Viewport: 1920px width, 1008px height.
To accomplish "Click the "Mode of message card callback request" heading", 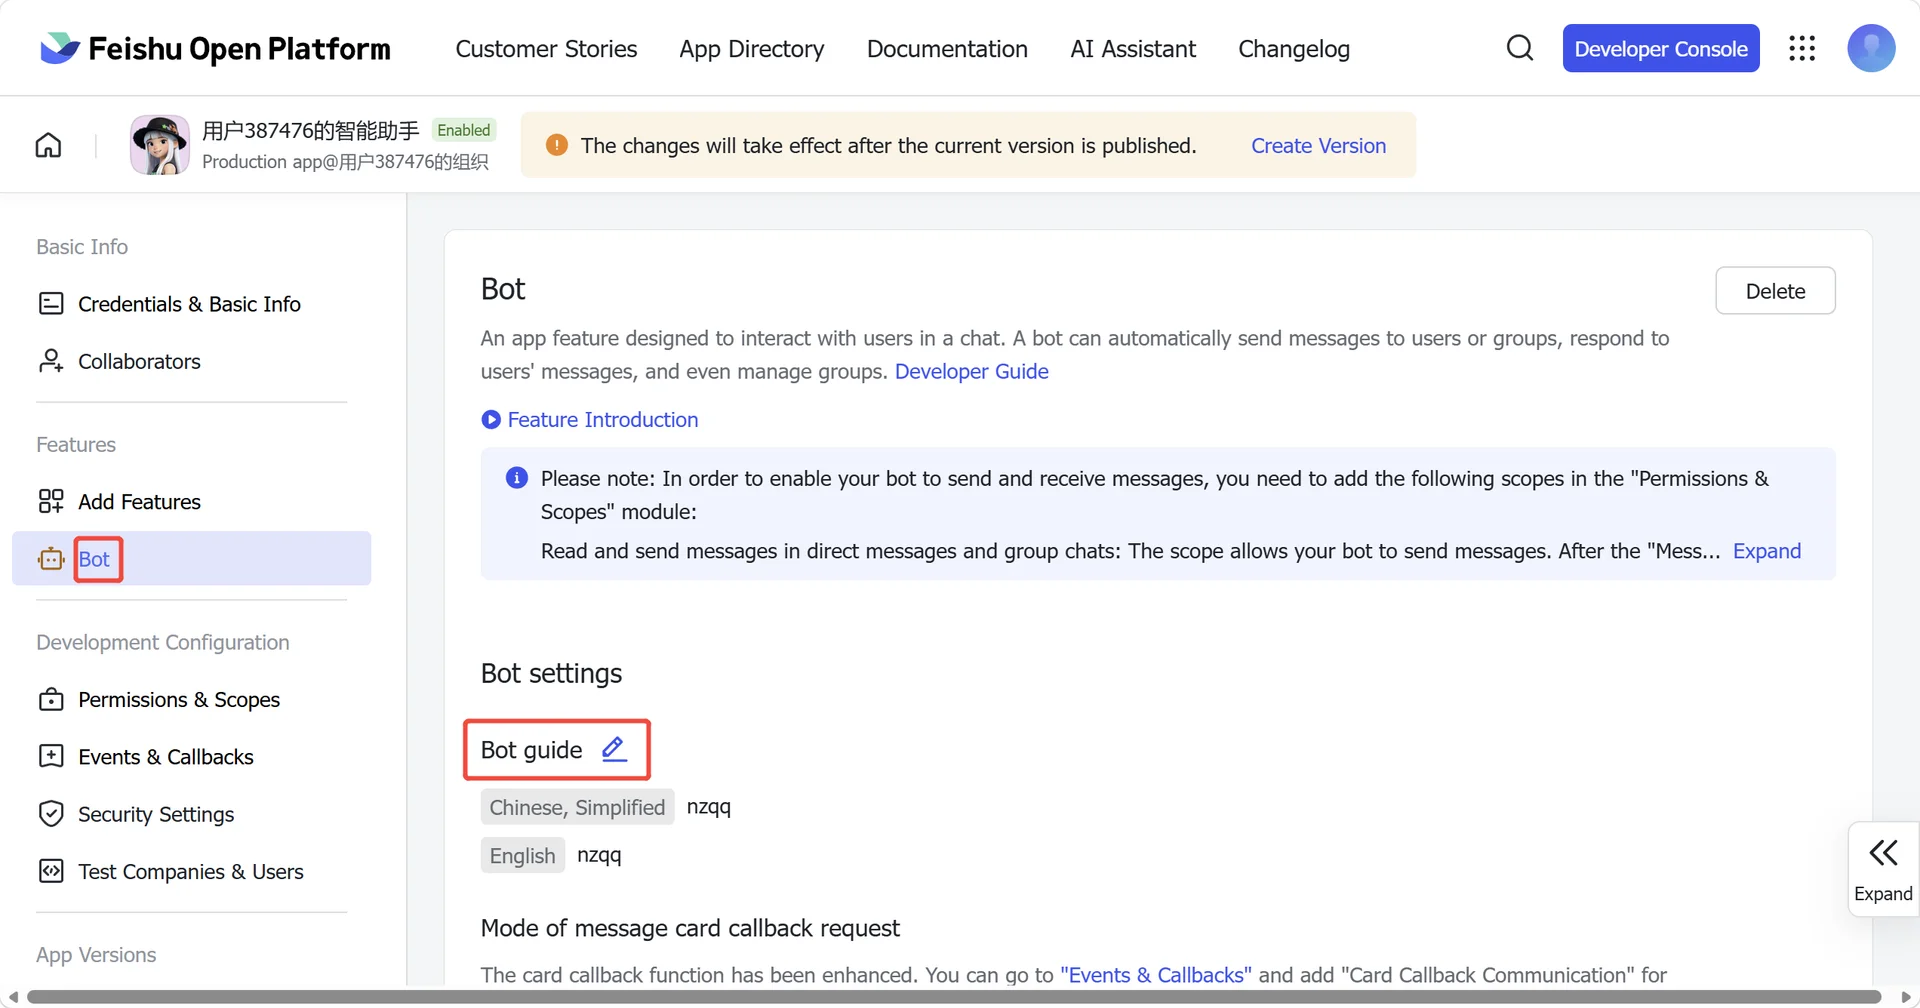I will pyautogui.click(x=690, y=928).
